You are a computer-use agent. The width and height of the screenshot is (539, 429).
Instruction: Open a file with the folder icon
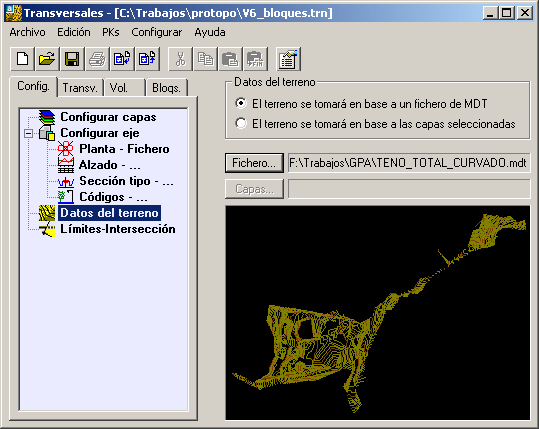coord(47,59)
